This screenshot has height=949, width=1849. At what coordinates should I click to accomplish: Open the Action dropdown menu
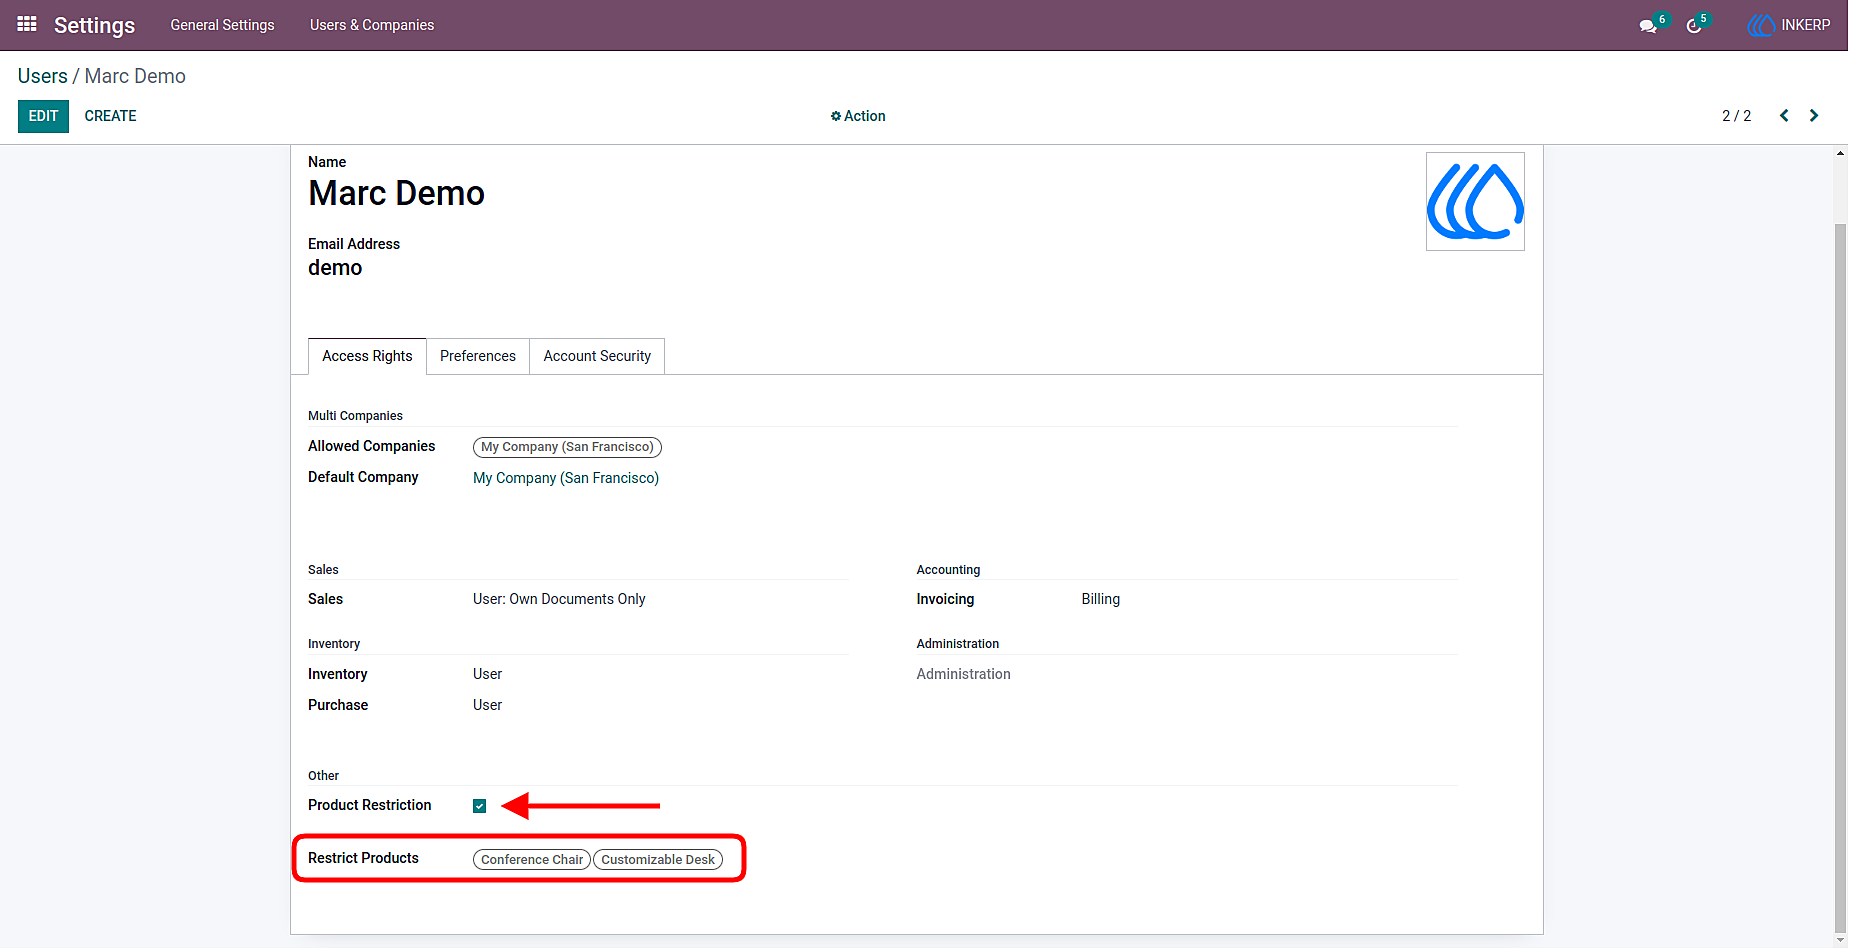coord(858,116)
